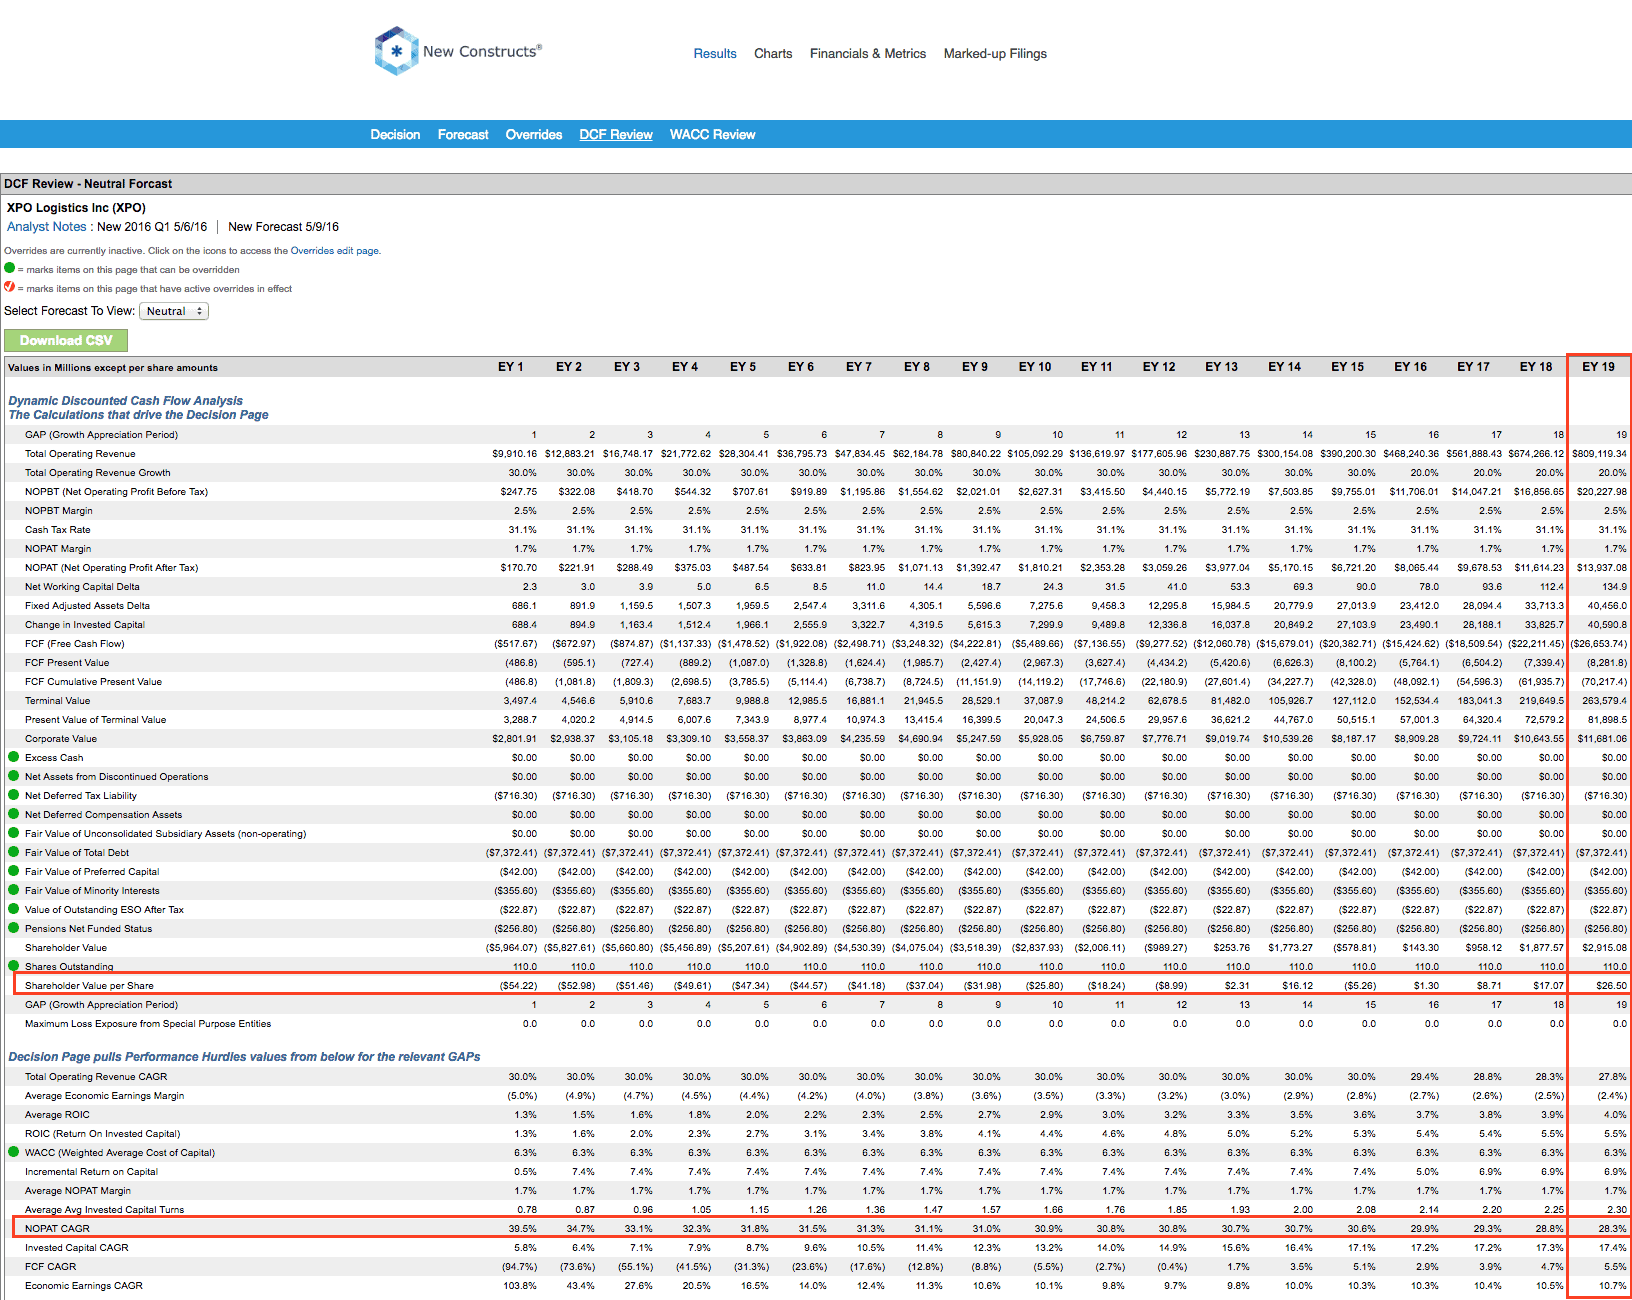Click override dot for Fair Value of Minority Interests
This screenshot has height=1300, width=1632.
(14, 890)
